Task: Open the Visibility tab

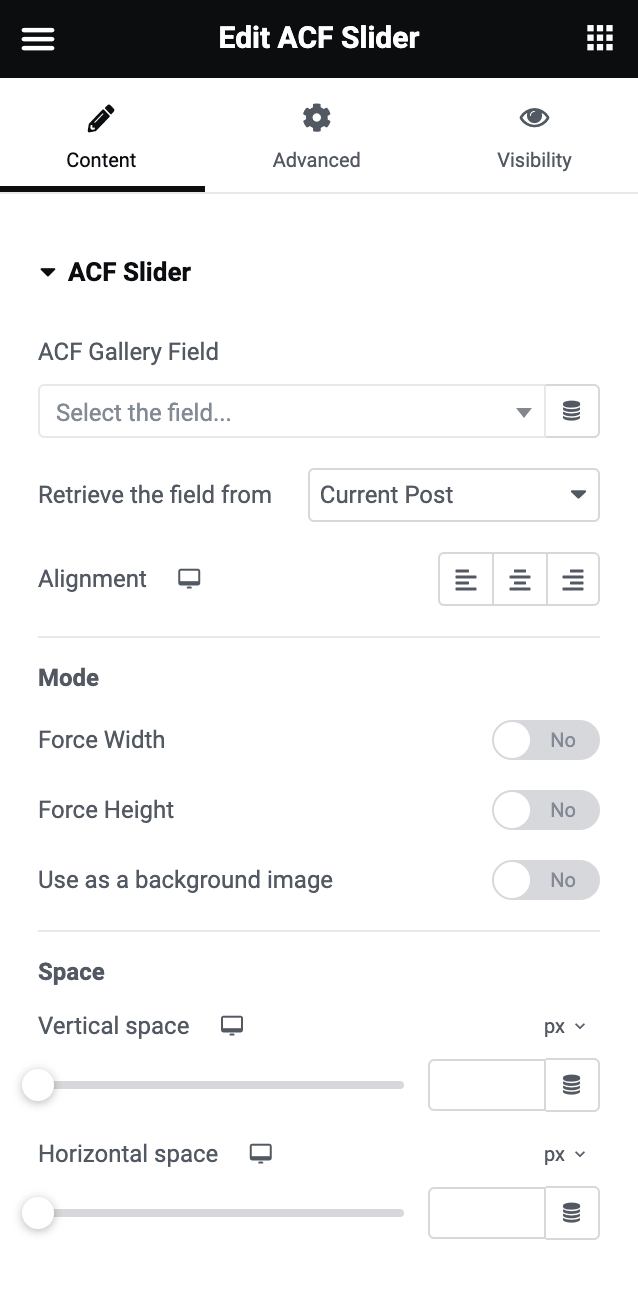Action: tap(534, 135)
